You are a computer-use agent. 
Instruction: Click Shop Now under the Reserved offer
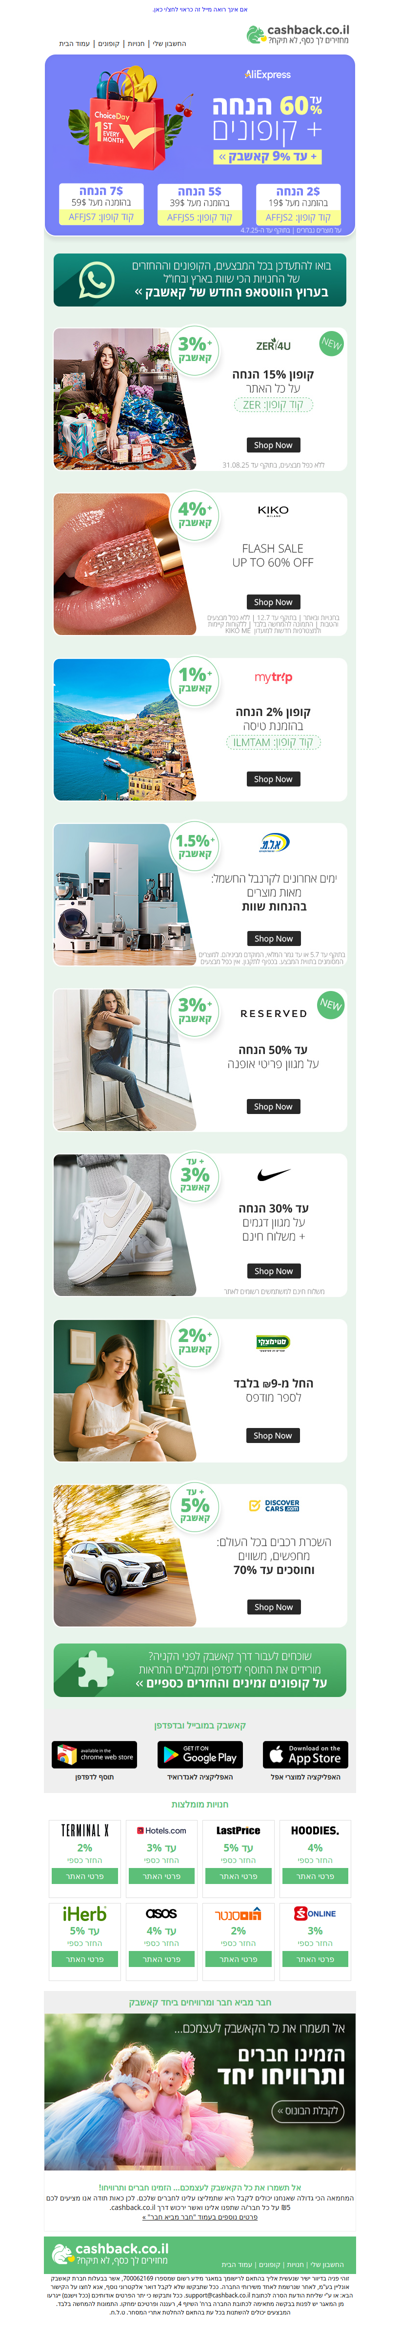click(x=273, y=1106)
